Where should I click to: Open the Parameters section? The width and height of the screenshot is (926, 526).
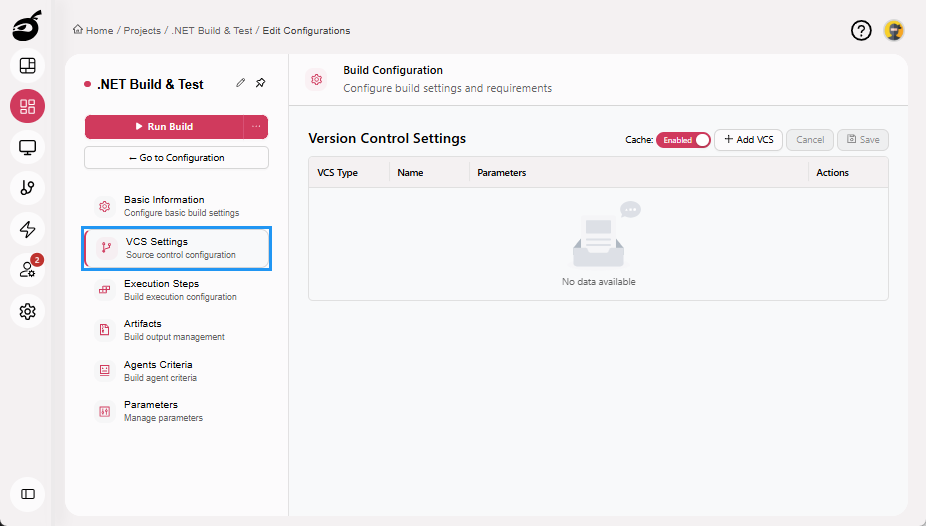[177, 411]
